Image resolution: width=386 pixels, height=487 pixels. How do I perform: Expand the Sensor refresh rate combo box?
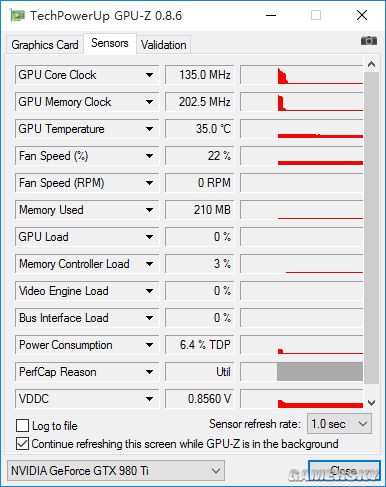[339, 424]
